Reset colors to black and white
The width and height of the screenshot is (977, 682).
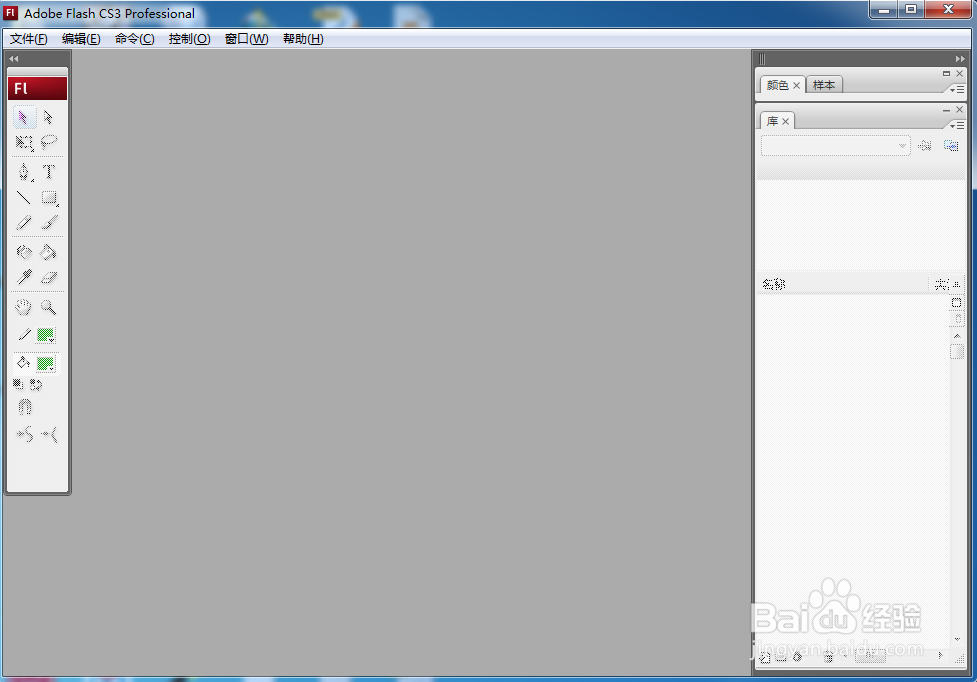point(18,385)
